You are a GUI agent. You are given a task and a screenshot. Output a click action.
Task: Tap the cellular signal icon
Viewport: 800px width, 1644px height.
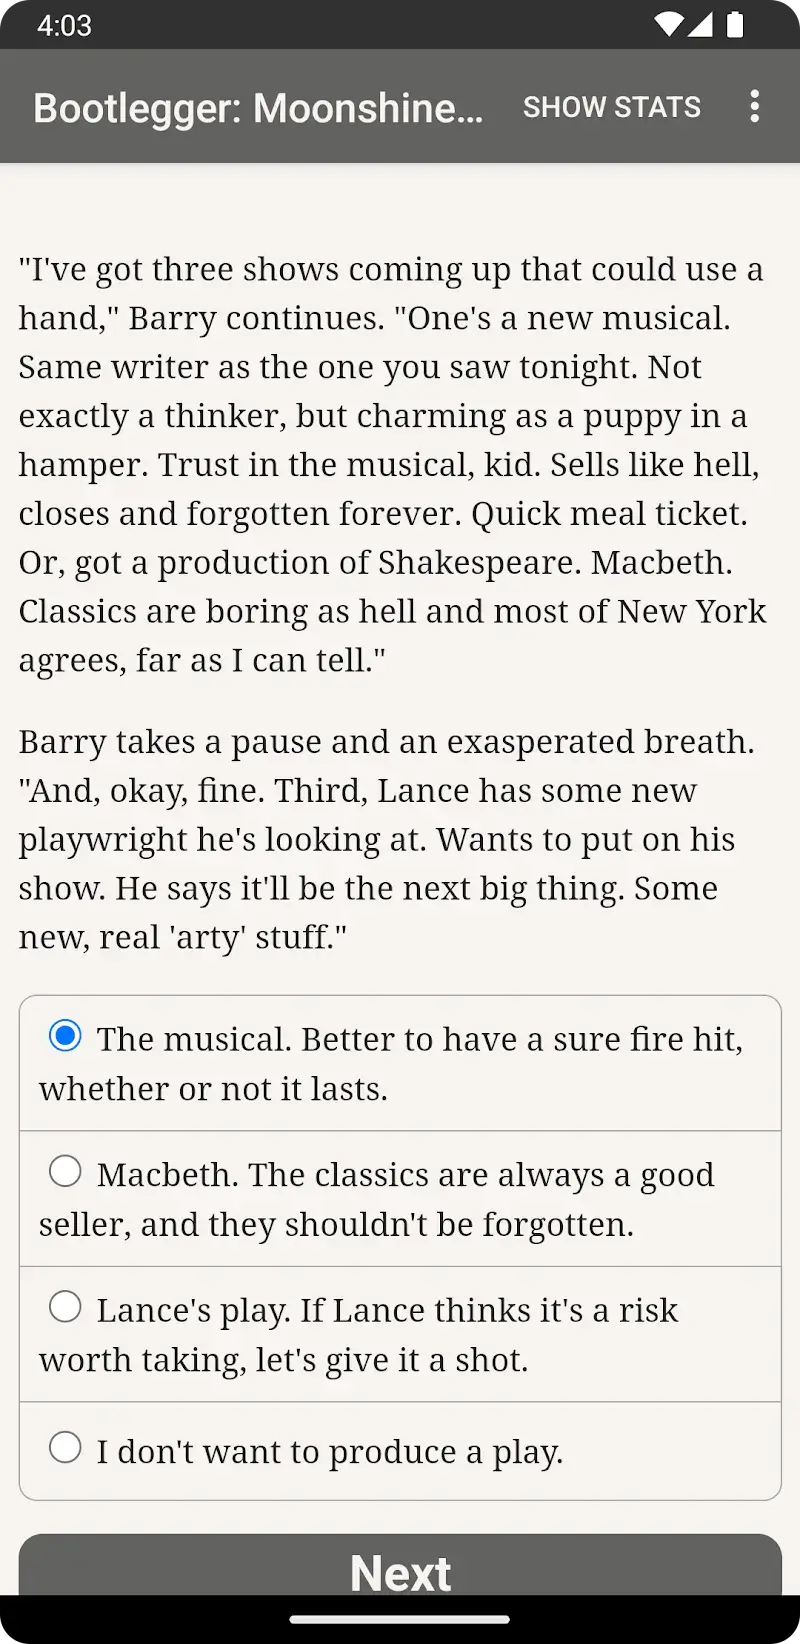701,25
